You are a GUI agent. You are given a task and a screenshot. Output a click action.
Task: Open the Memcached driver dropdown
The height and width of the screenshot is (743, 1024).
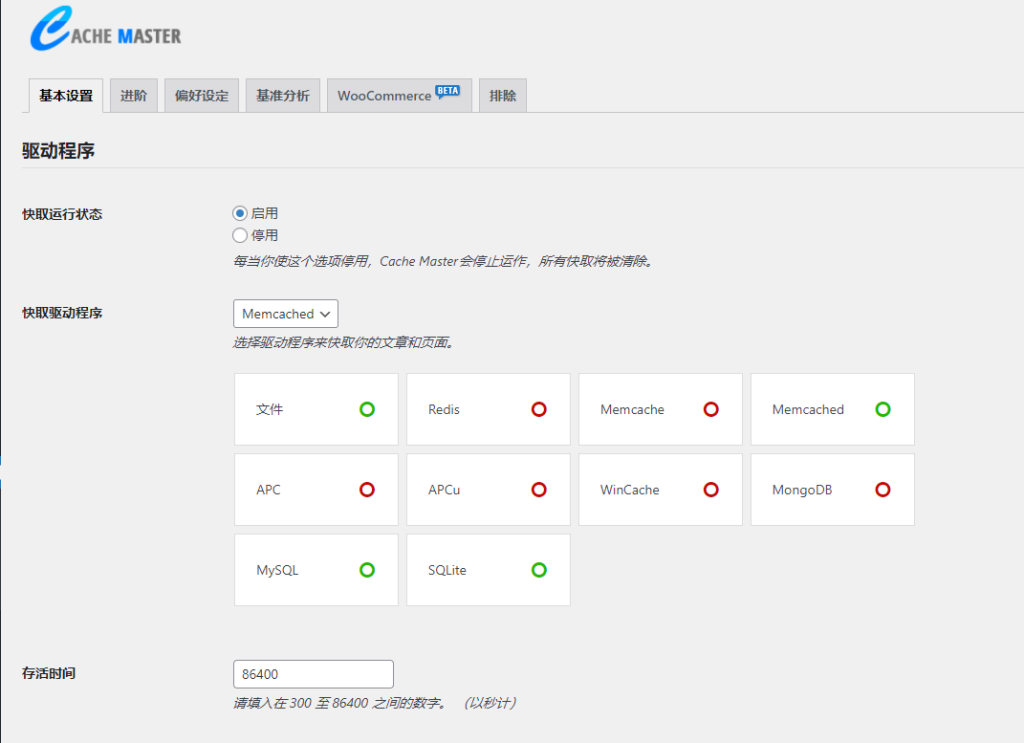pyautogui.click(x=285, y=314)
